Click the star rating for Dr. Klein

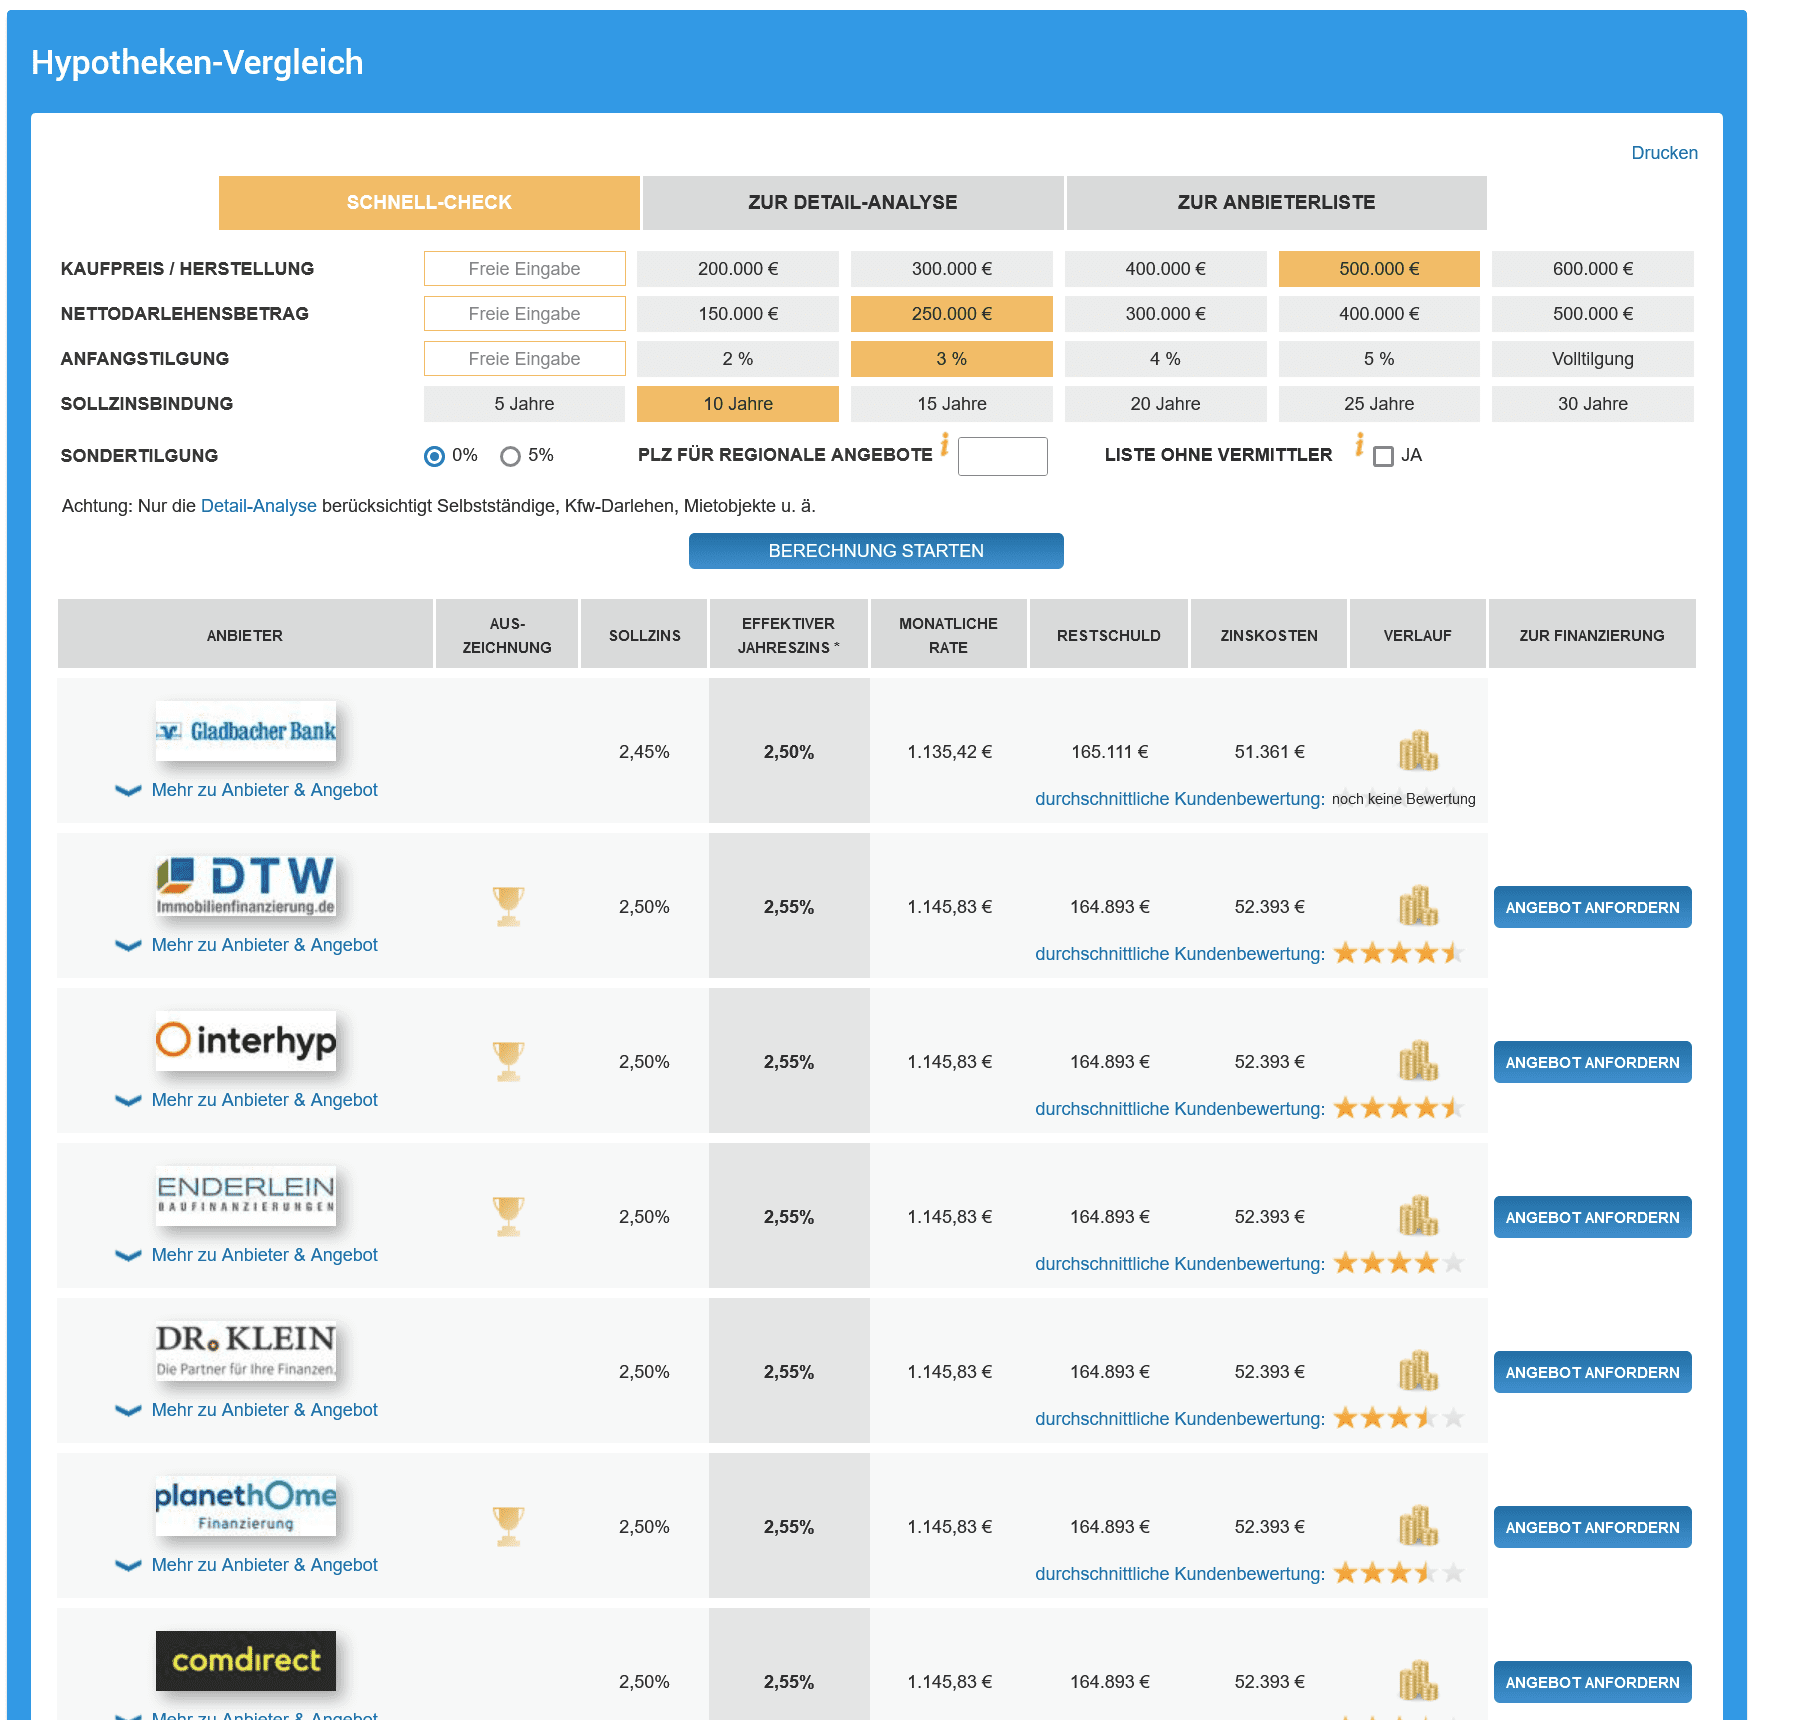(1399, 1418)
